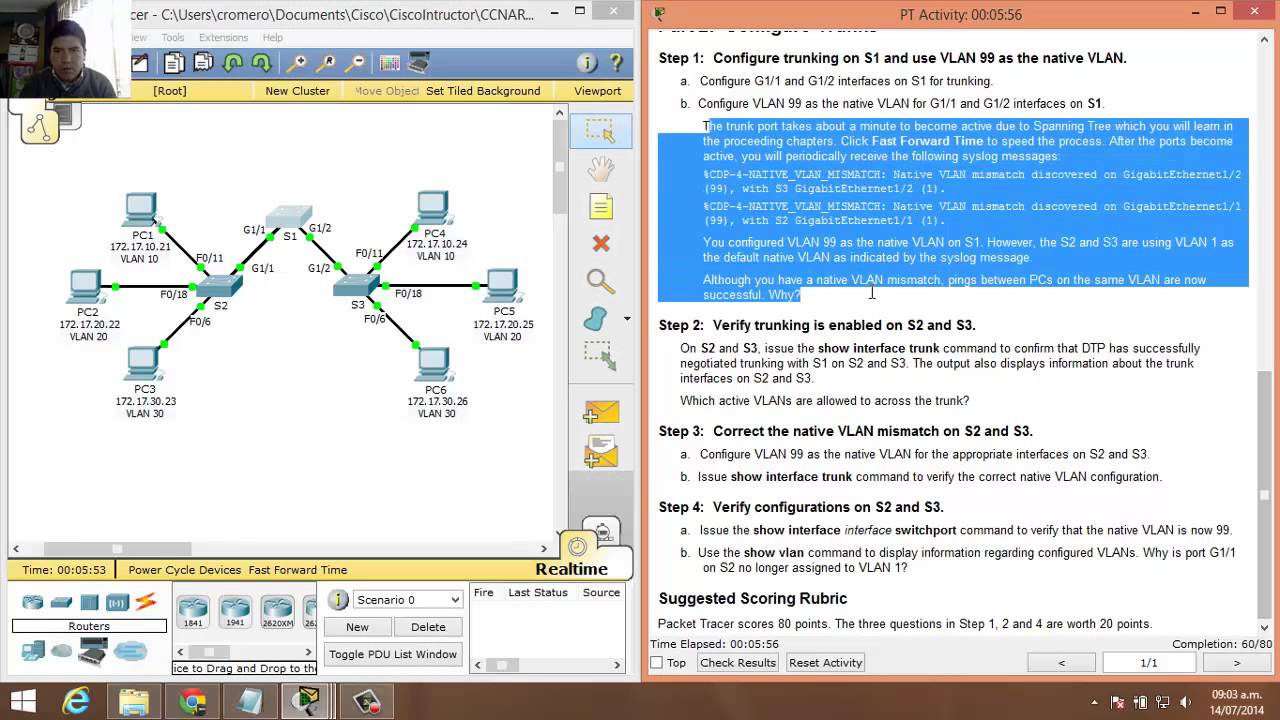This screenshot has height=720, width=1280.
Task: Open the Drawing Palette icon
Action: pyautogui.click(x=390, y=63)
